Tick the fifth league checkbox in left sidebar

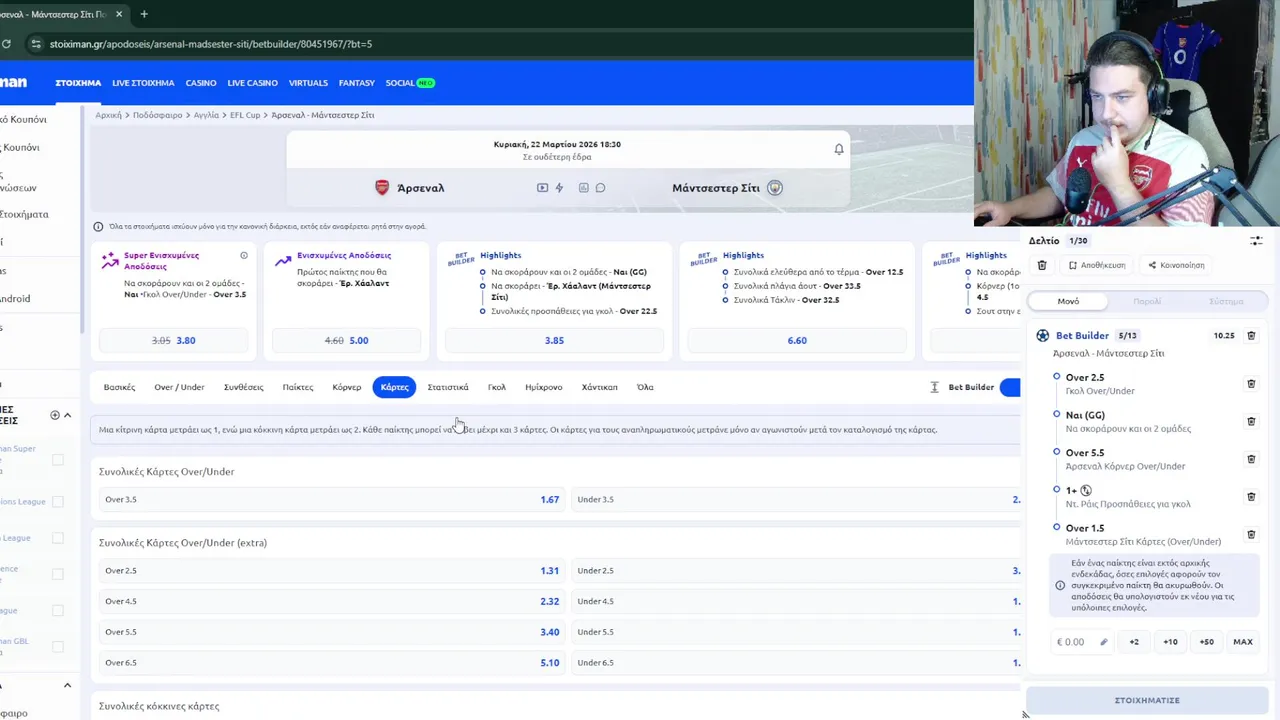[58, 610]
